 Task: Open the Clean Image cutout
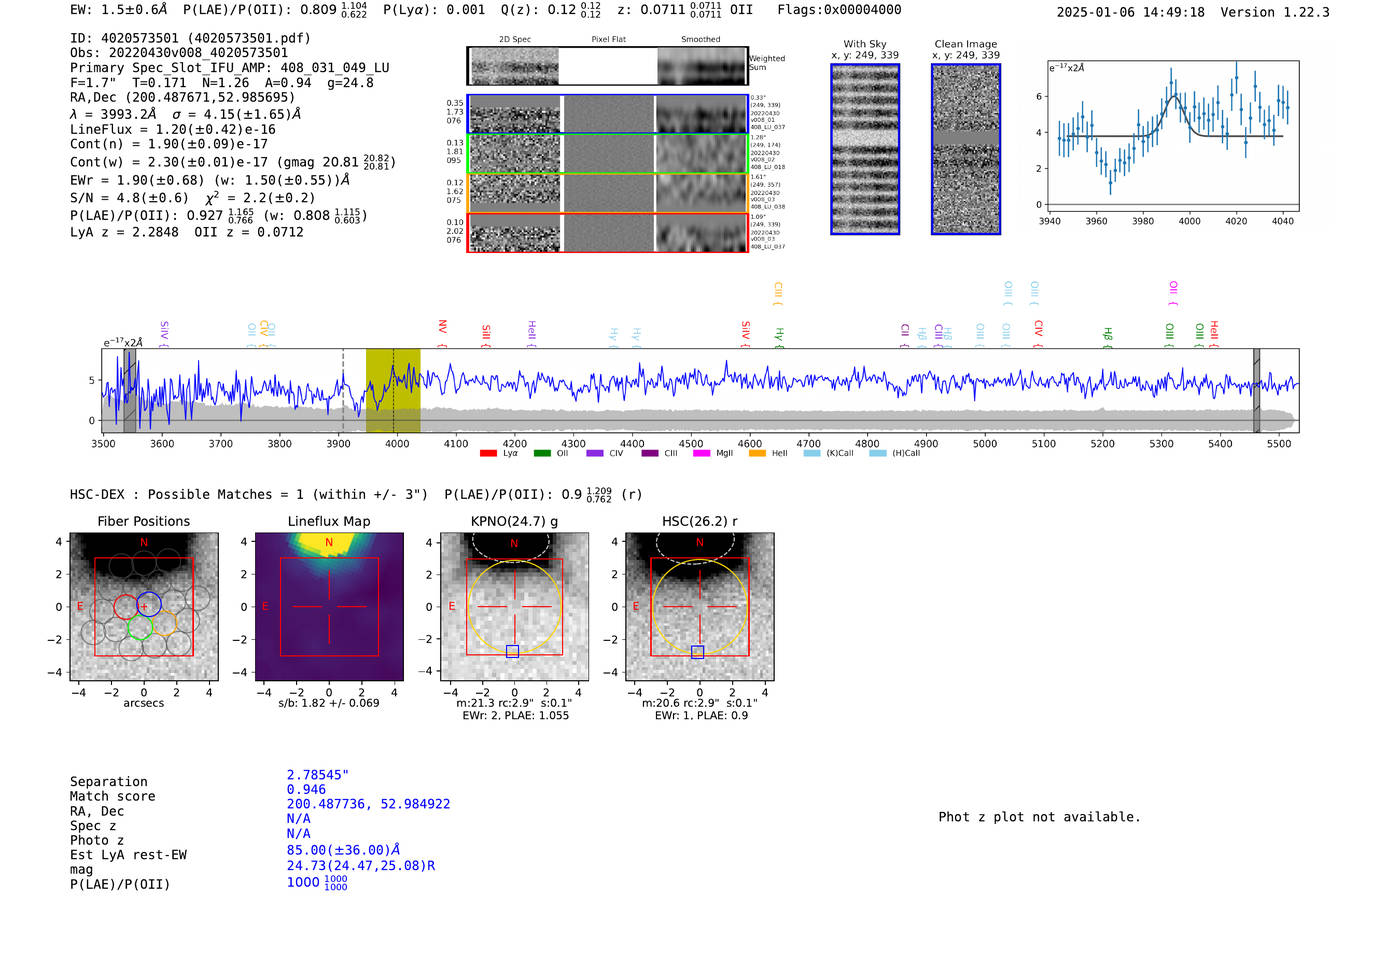pos(966,150)
